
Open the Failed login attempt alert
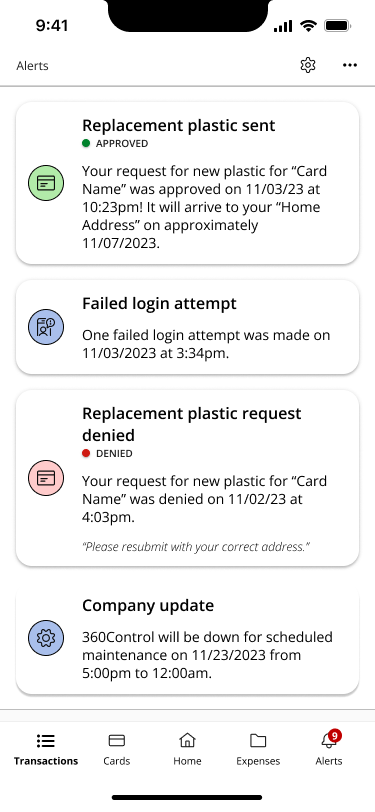(x=188, y=327)
